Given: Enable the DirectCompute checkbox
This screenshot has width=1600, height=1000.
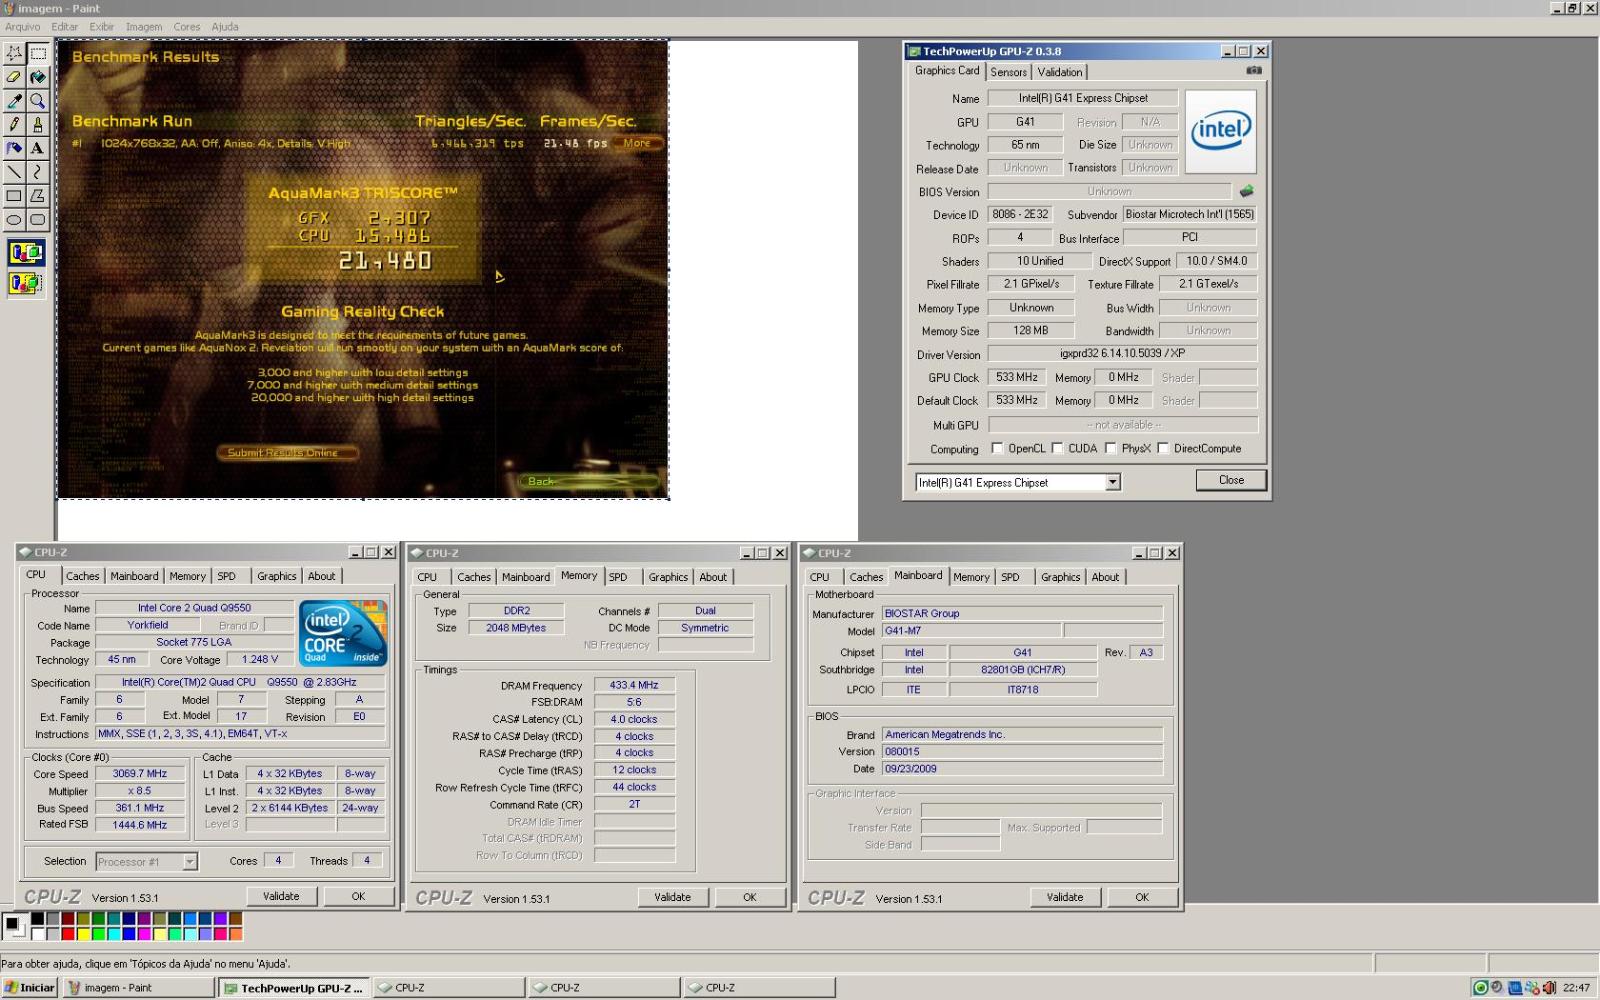Looking at the screenshot, I should pyautogui.click(x=1163, y=448).
